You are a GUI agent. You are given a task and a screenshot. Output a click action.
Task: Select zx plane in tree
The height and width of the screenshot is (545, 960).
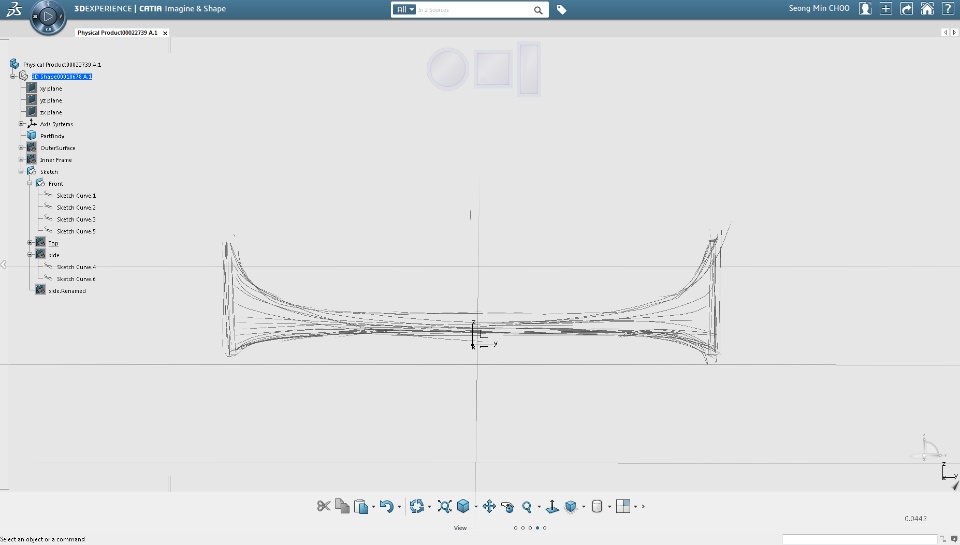[50, 112]
